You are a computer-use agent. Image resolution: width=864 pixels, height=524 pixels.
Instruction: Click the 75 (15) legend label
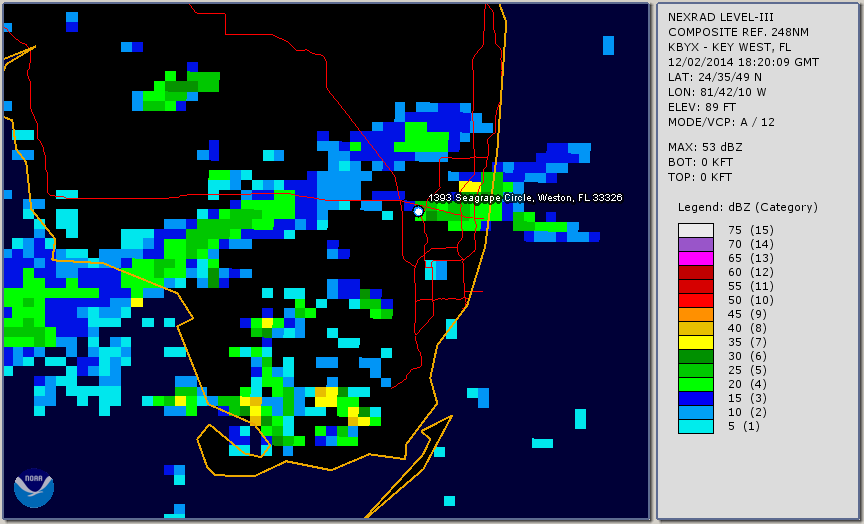(750, 230)
